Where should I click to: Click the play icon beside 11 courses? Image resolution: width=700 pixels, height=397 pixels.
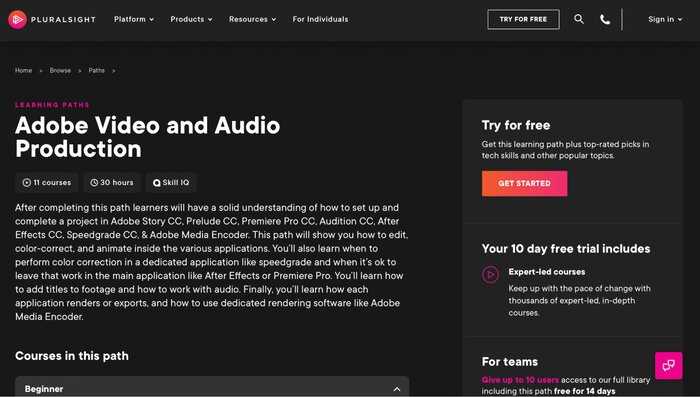click(x=27, y=183)
